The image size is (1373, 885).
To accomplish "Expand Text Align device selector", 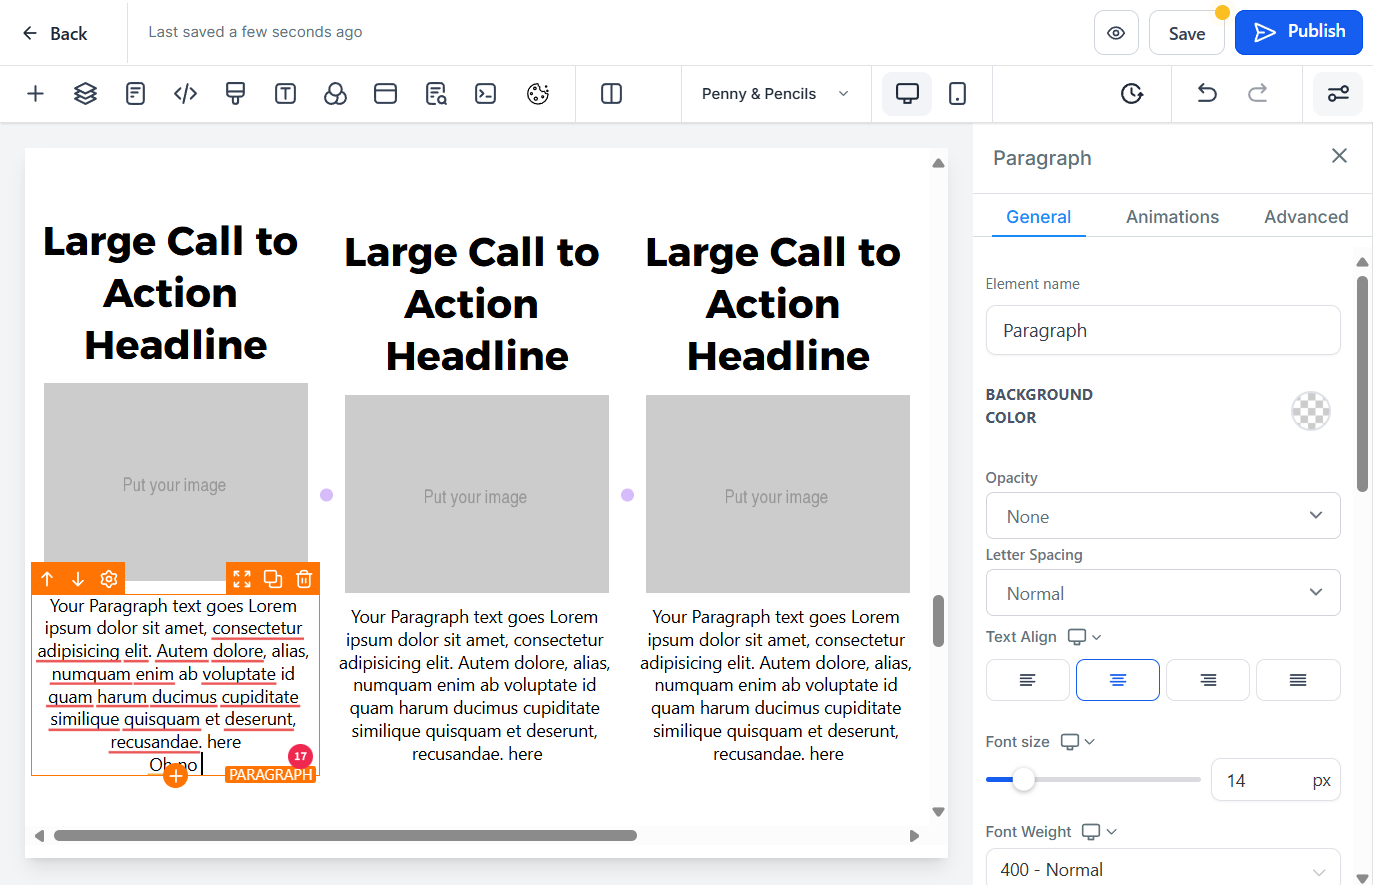I will click(x=1084, y=637).
